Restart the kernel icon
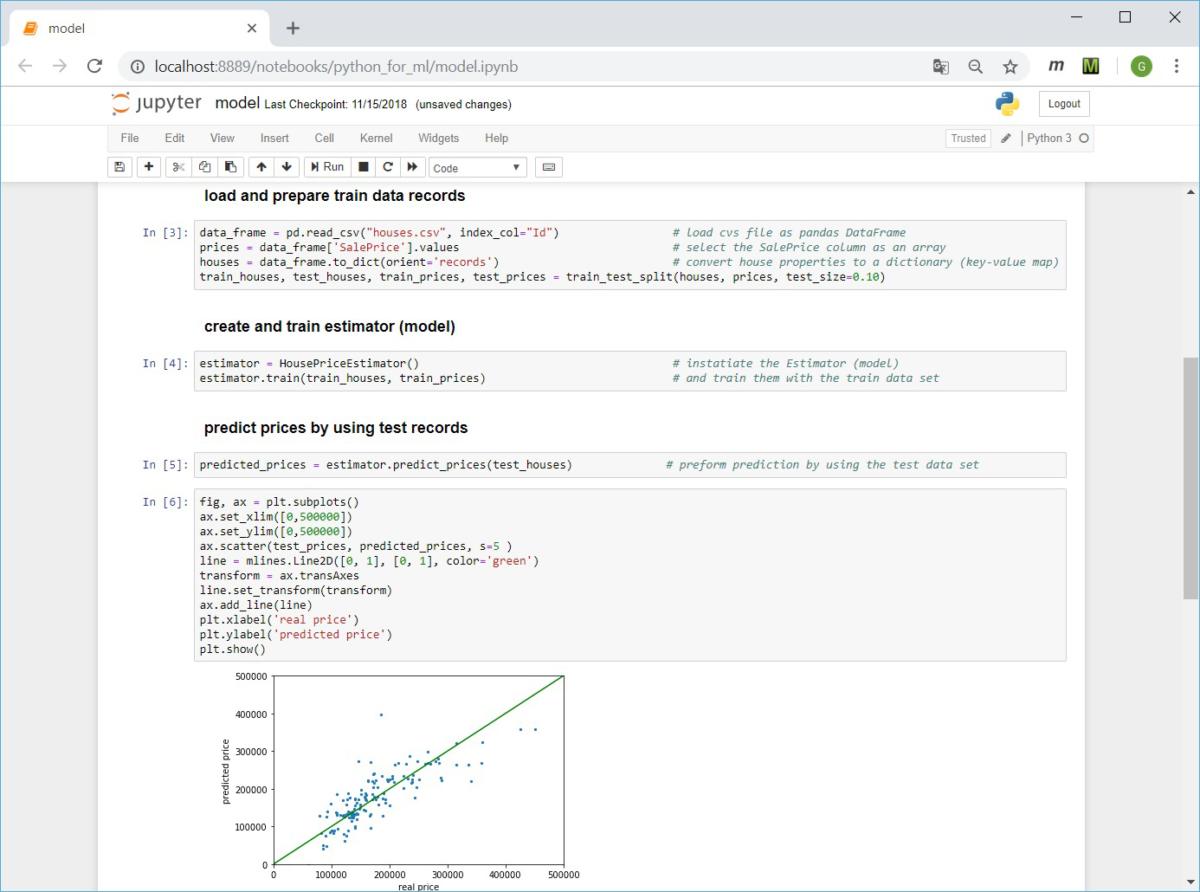1200x892 pixels. (387, 167)
